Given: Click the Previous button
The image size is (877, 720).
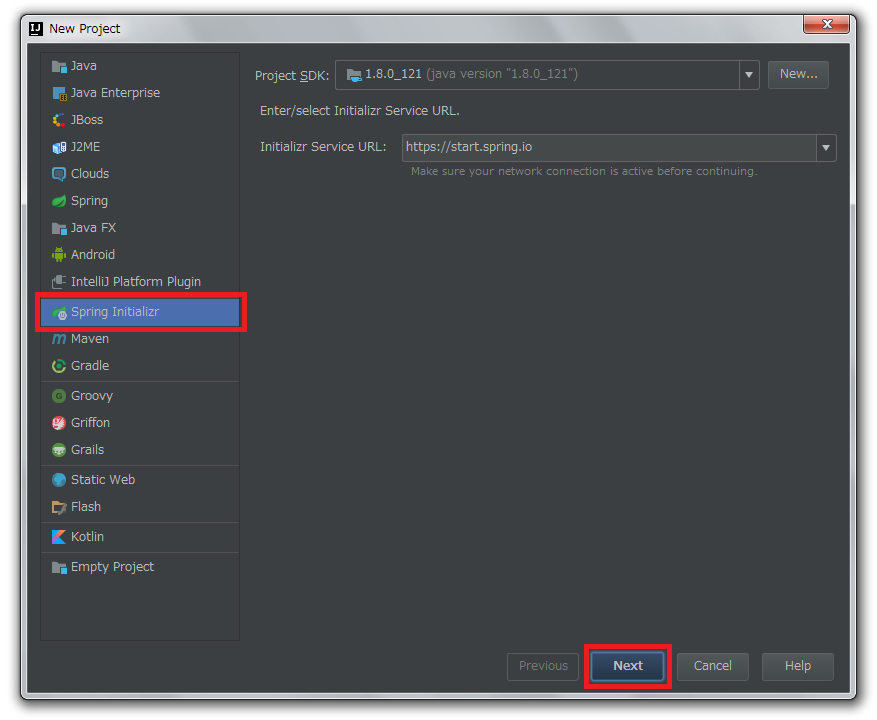Looking at the screenshot, I should (543, 666).
